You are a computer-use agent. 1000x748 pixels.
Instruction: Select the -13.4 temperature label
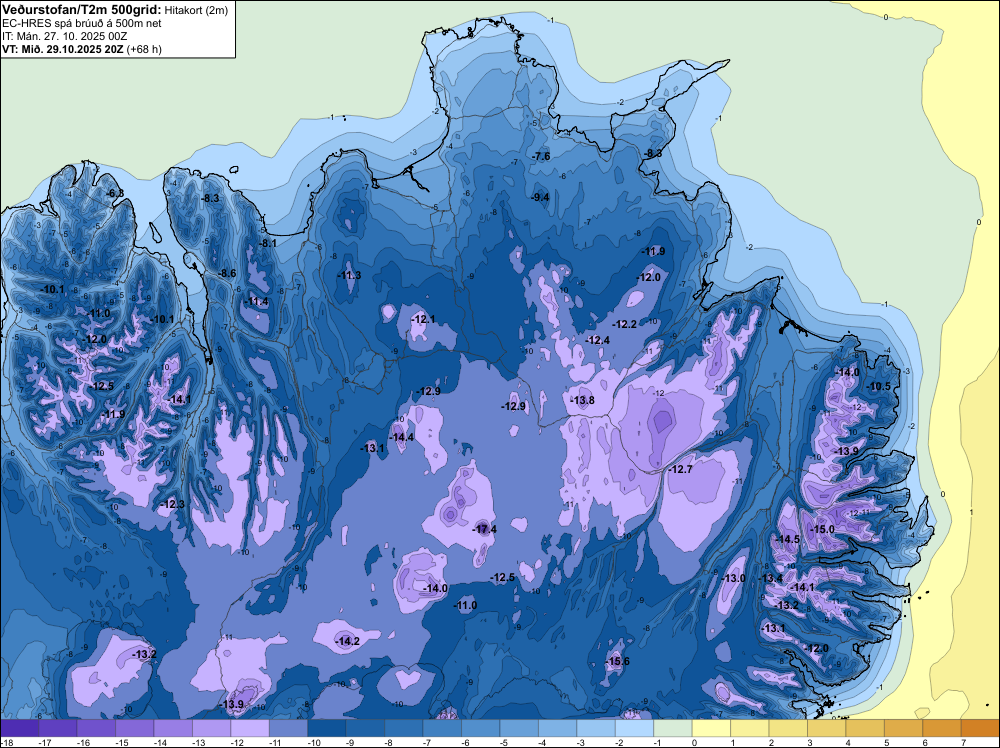click(x=770, y=578)
